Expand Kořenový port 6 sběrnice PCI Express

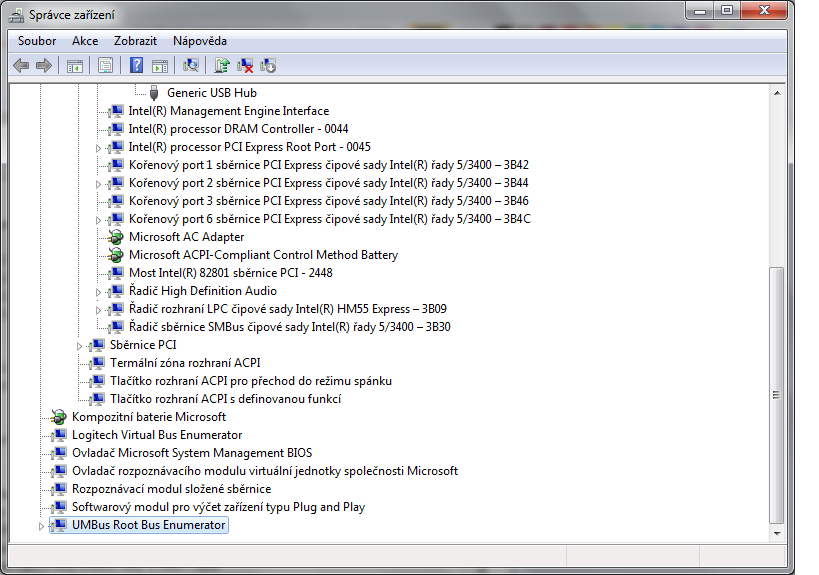(x=98, y=220)
